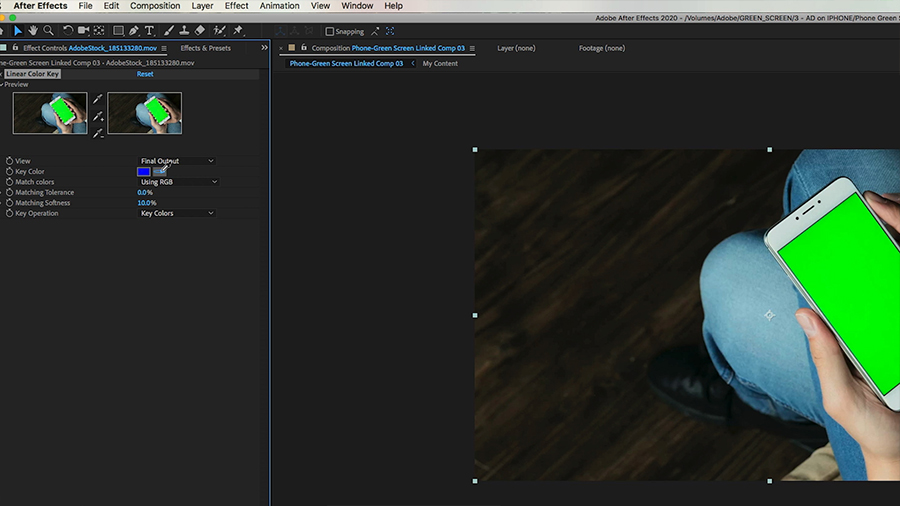Screen dimensions: 900x506
Task: Enable the Snapping checkbox
Action: pos(329,32)
